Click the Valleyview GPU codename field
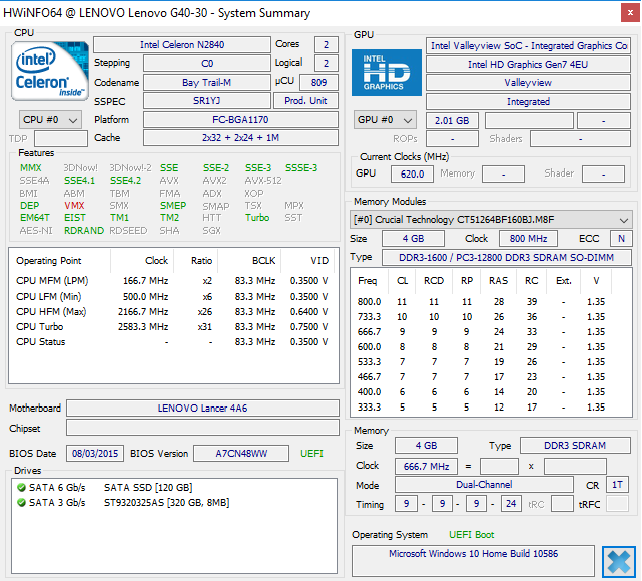 click(x=528, y=83)
